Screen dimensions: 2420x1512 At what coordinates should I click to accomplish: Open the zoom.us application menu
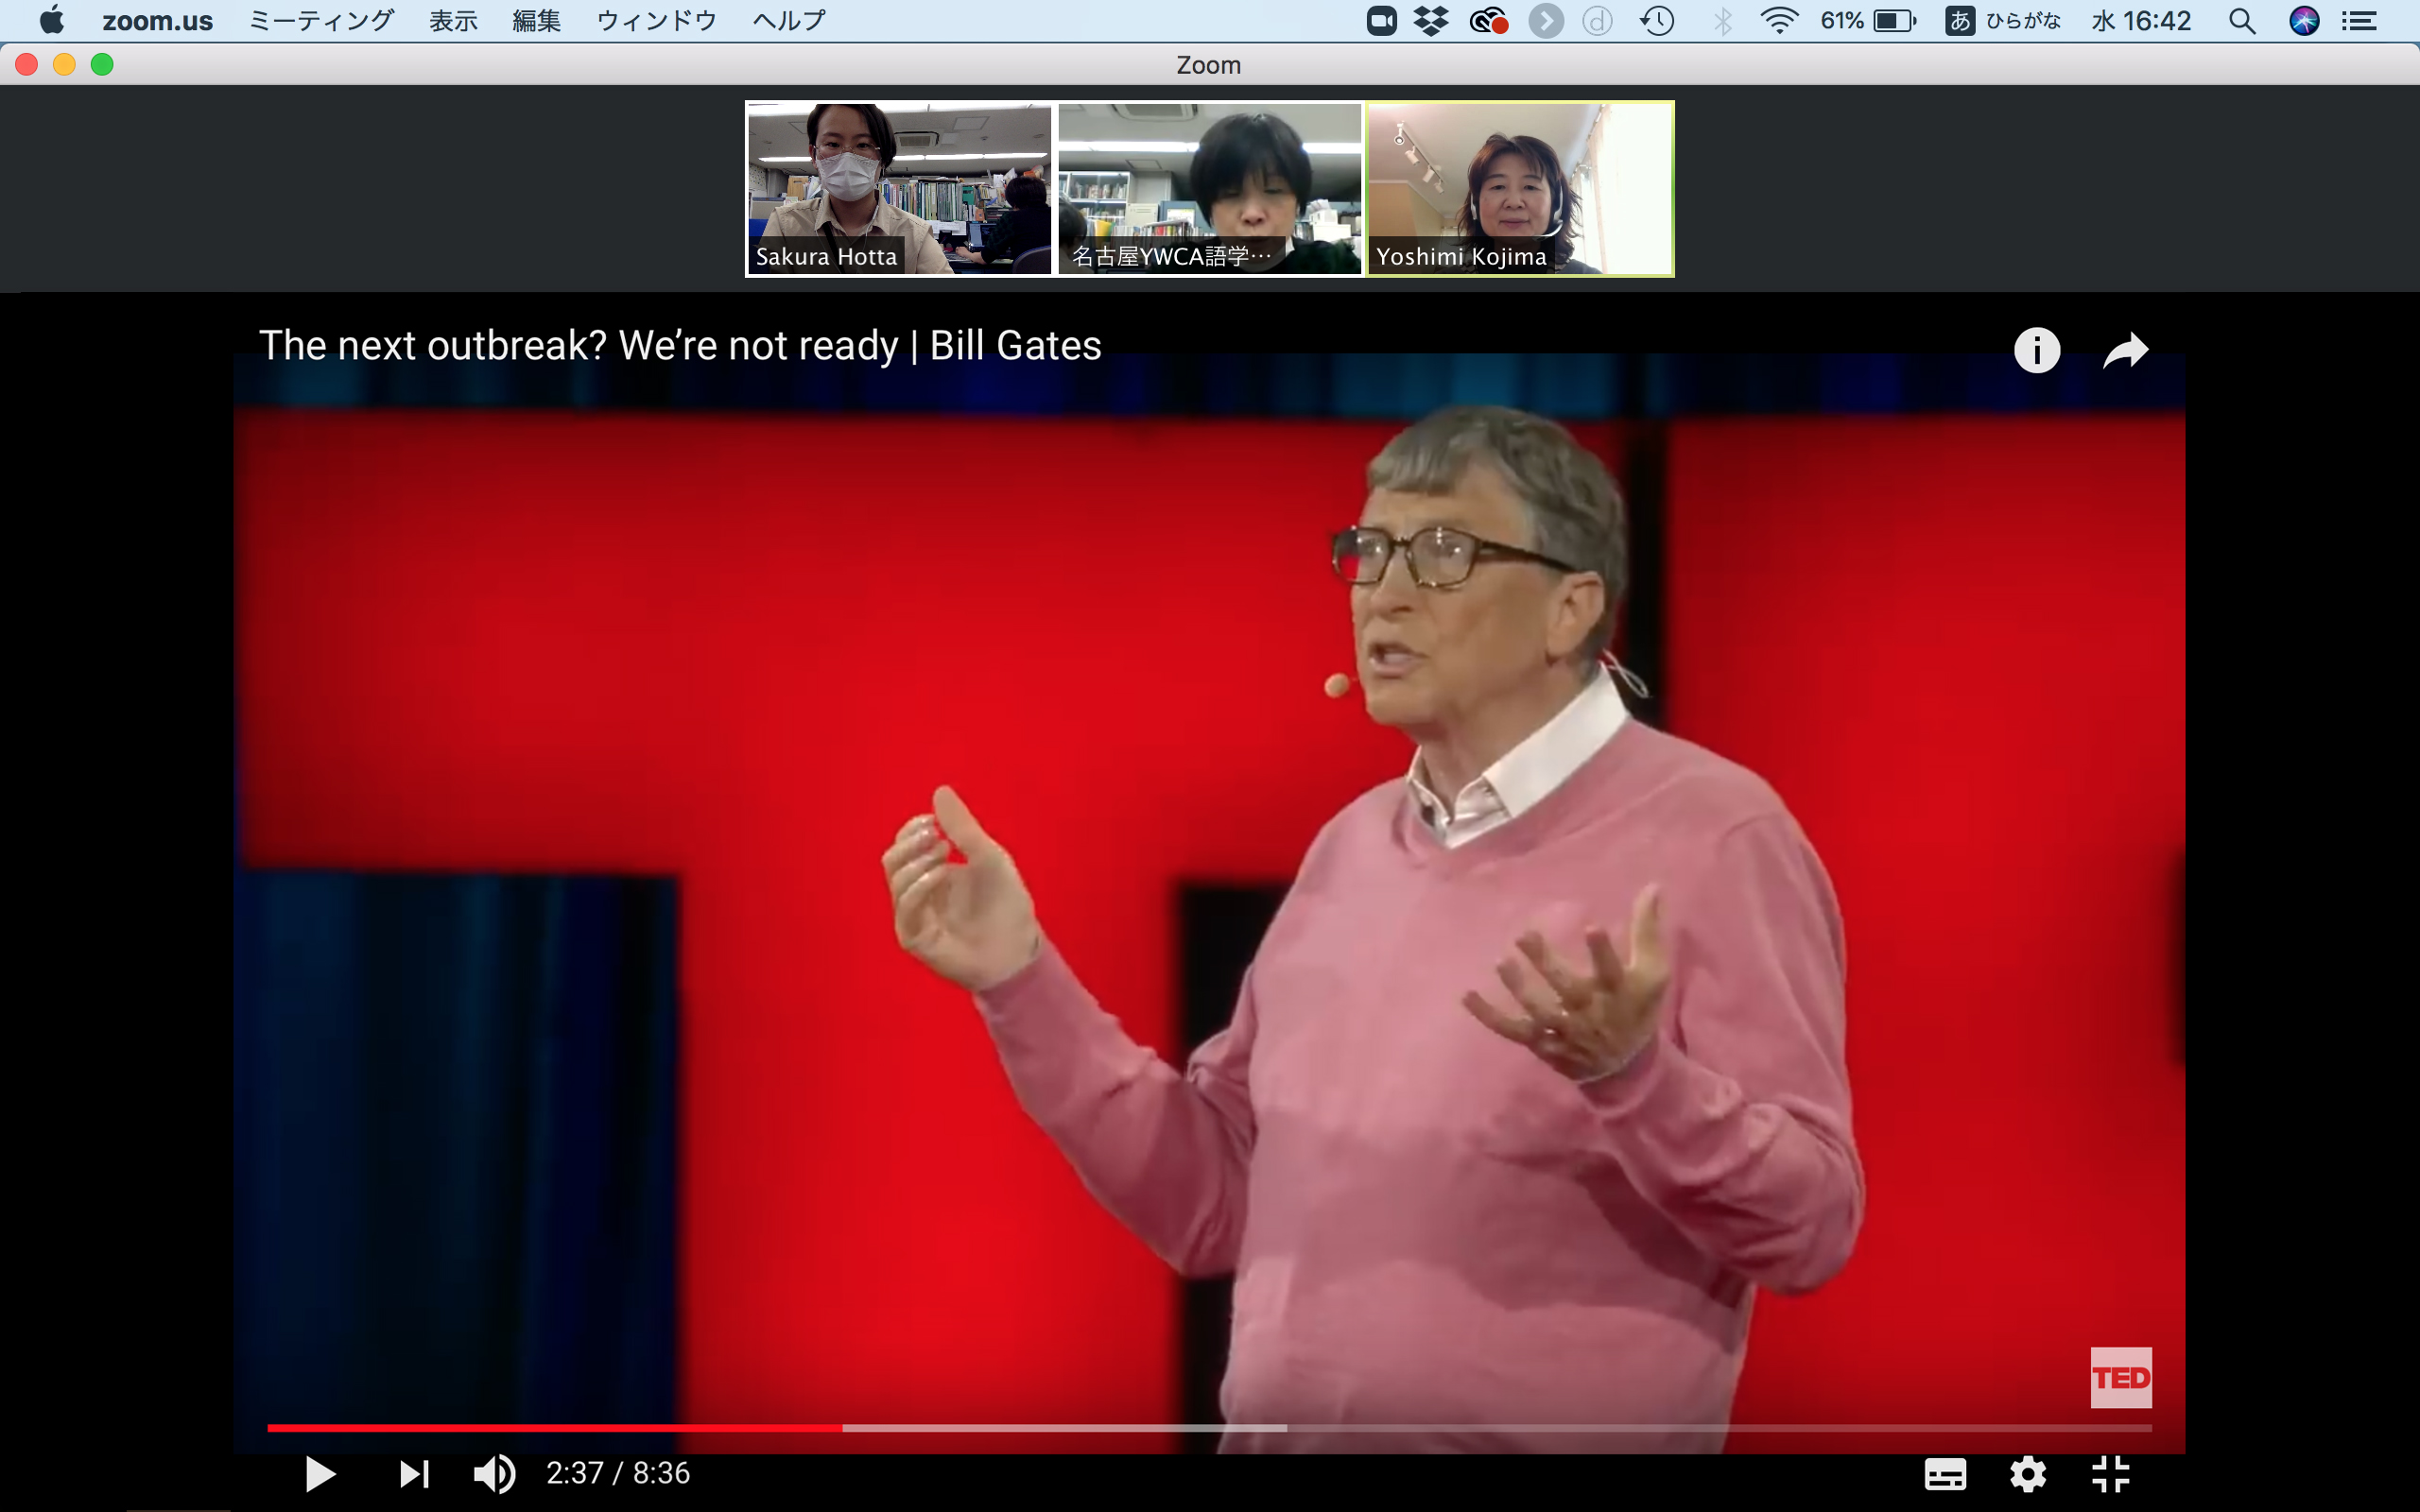157,20
